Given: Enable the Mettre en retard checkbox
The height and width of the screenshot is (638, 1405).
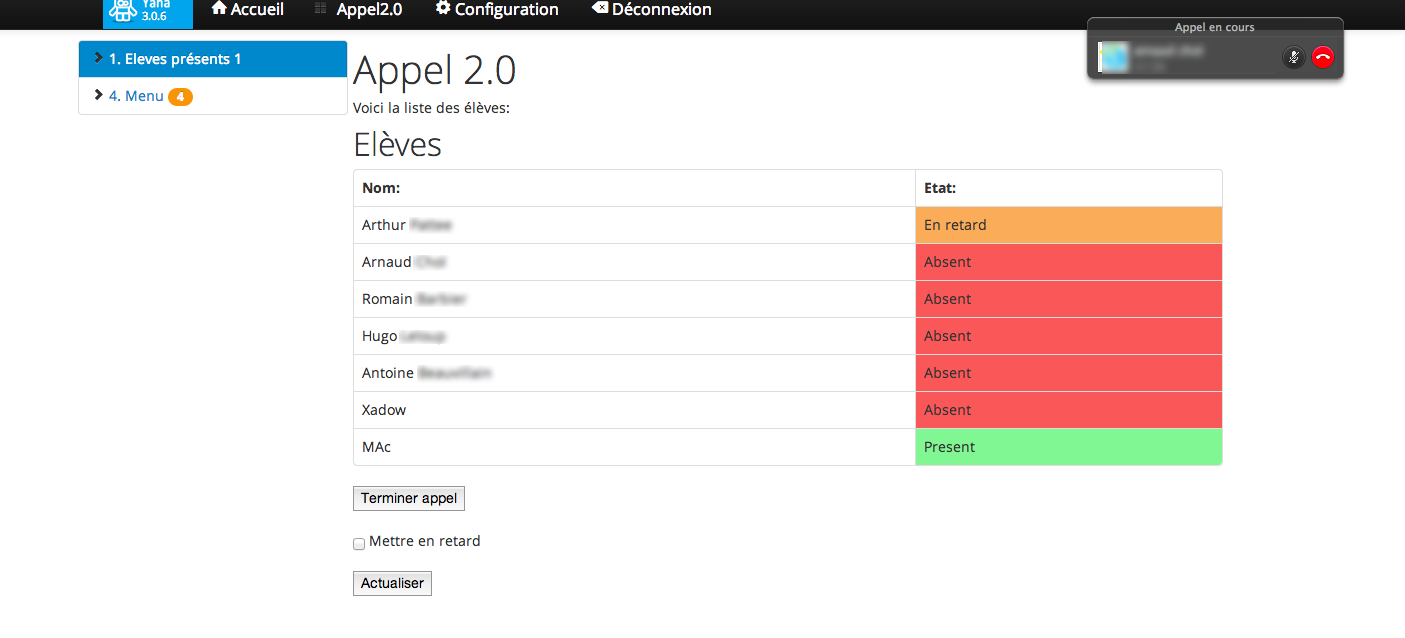Looking at the screenshot, I should [x=359, y=544].
